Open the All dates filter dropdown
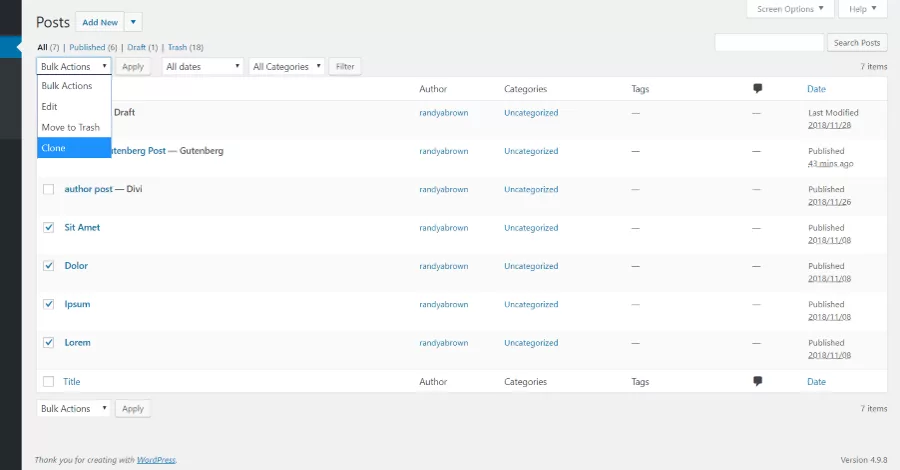This screenshot has width=900, height=470. pos(203,67)
